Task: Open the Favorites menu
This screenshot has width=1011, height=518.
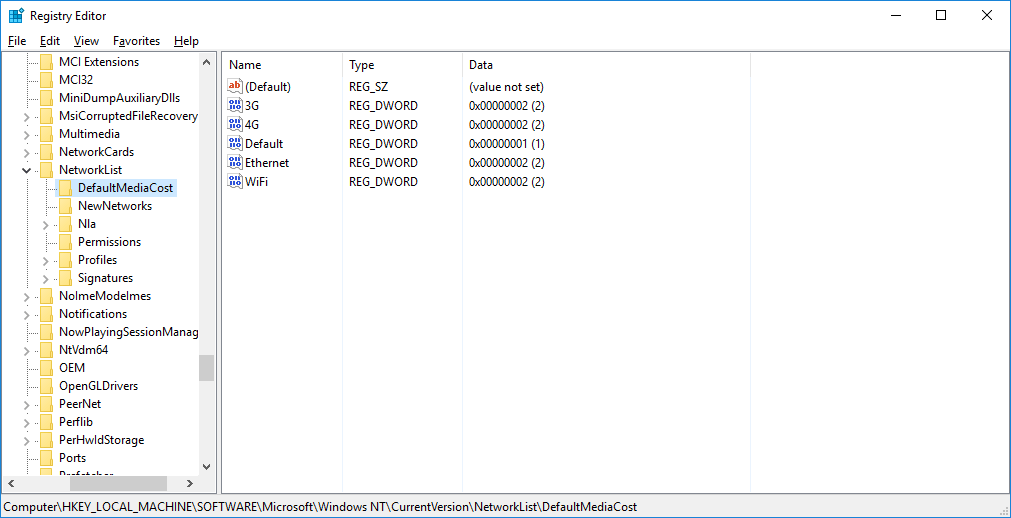Action: [x=136, y=41]
